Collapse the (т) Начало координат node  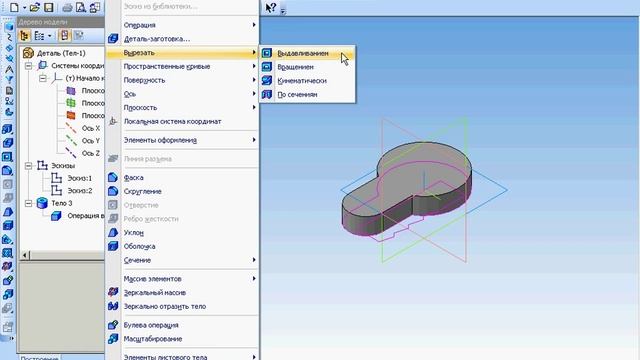coord(42,78)
